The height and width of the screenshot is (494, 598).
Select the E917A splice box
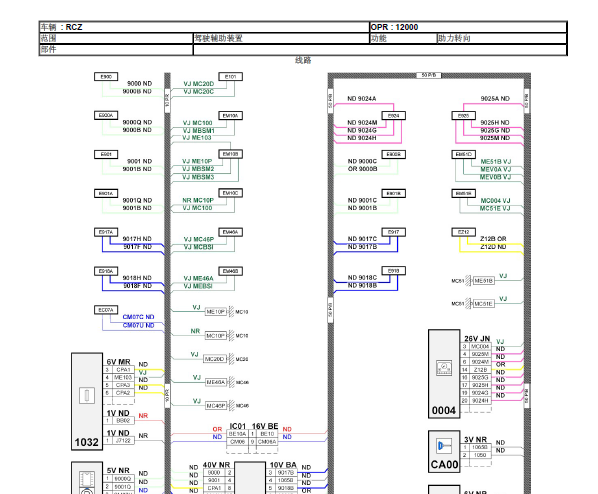[106, 232]
